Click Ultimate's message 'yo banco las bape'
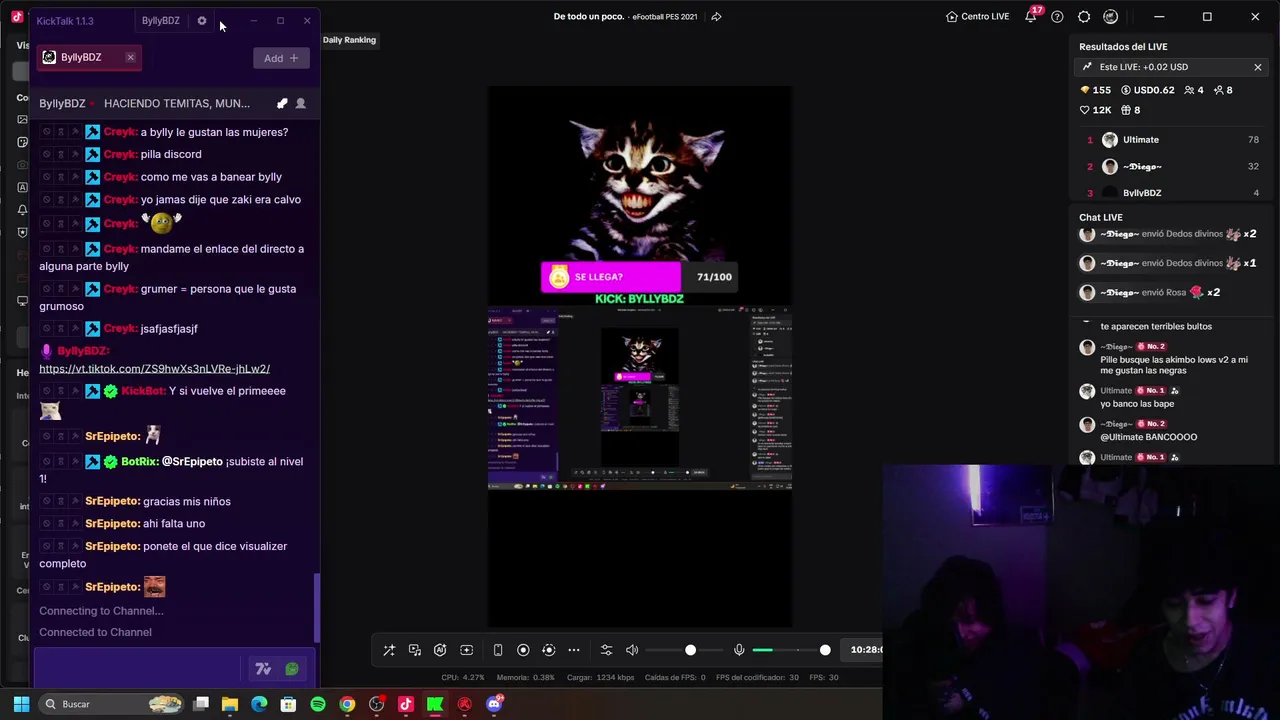This screenshot has width=1280, height=720. (x=1137, y=404)
